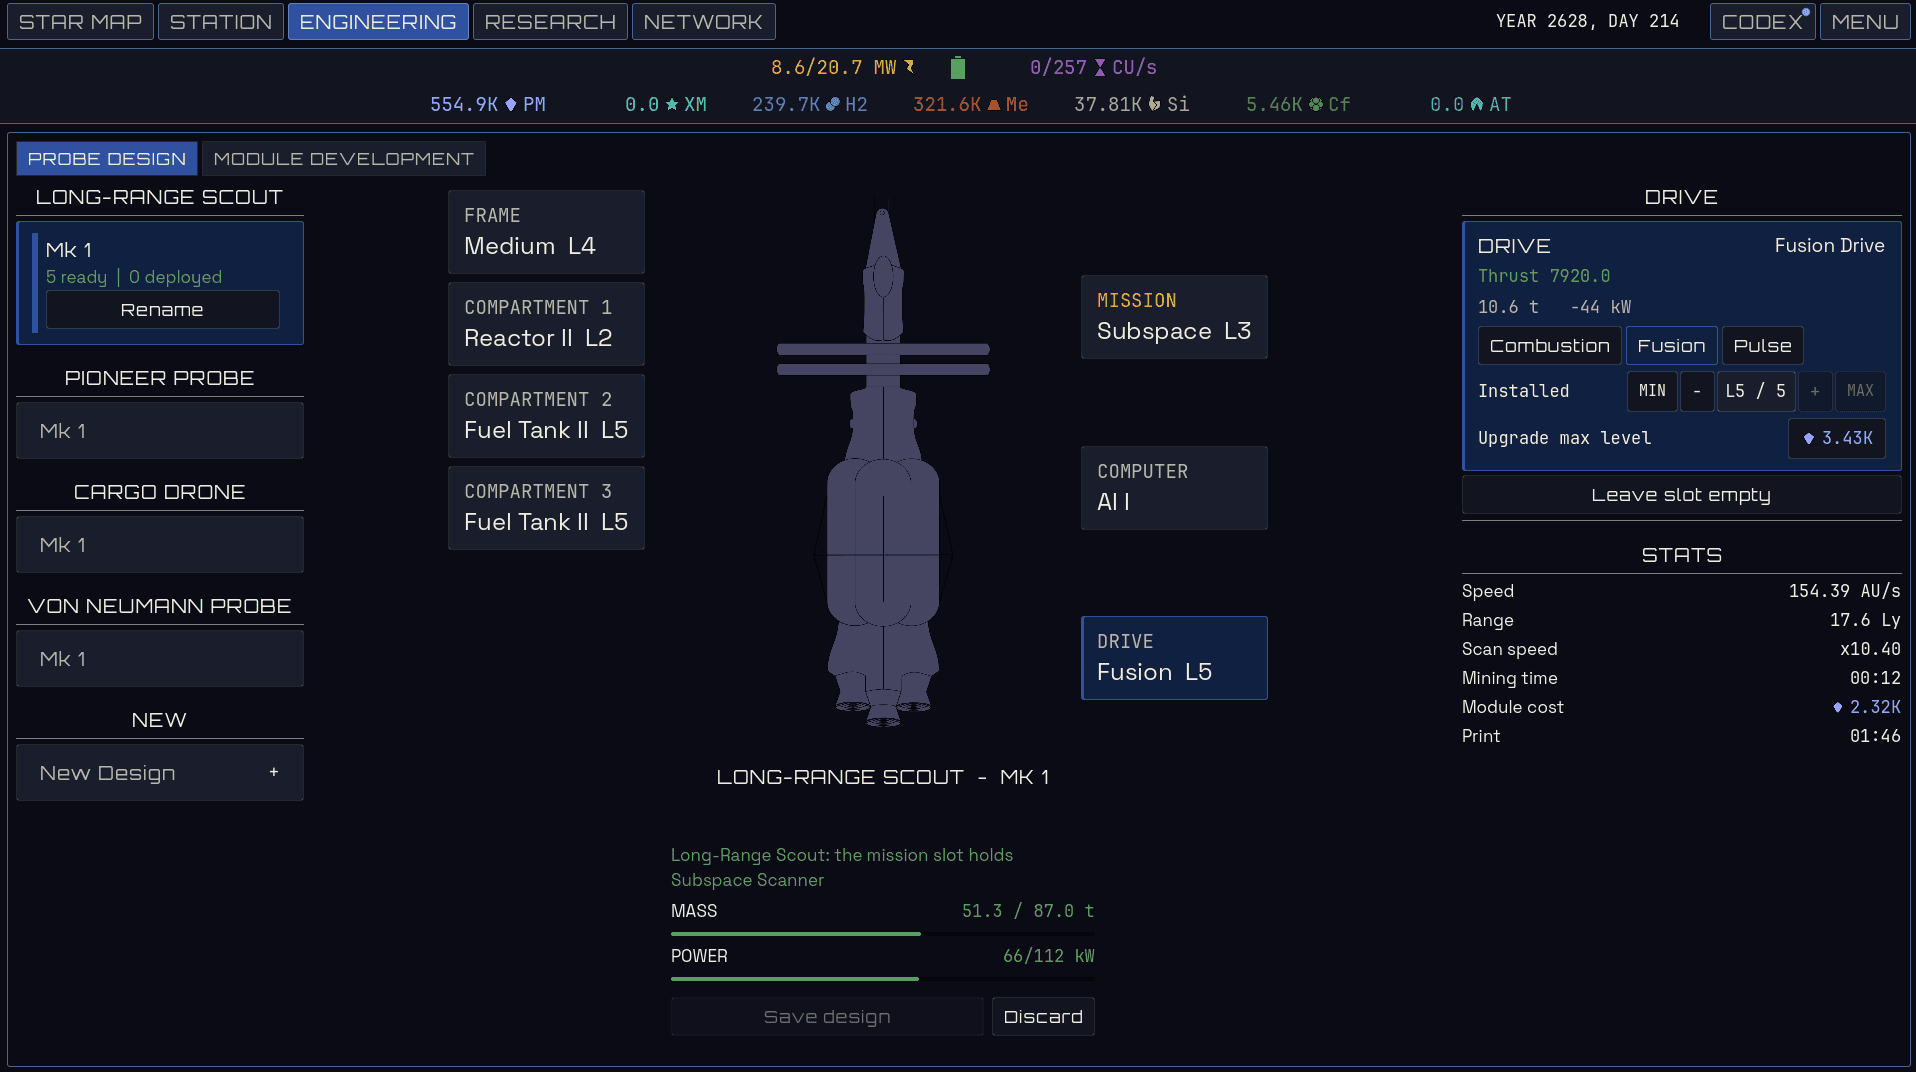Open the Star Map tab
The image size is (1916, 1072).
81,22
